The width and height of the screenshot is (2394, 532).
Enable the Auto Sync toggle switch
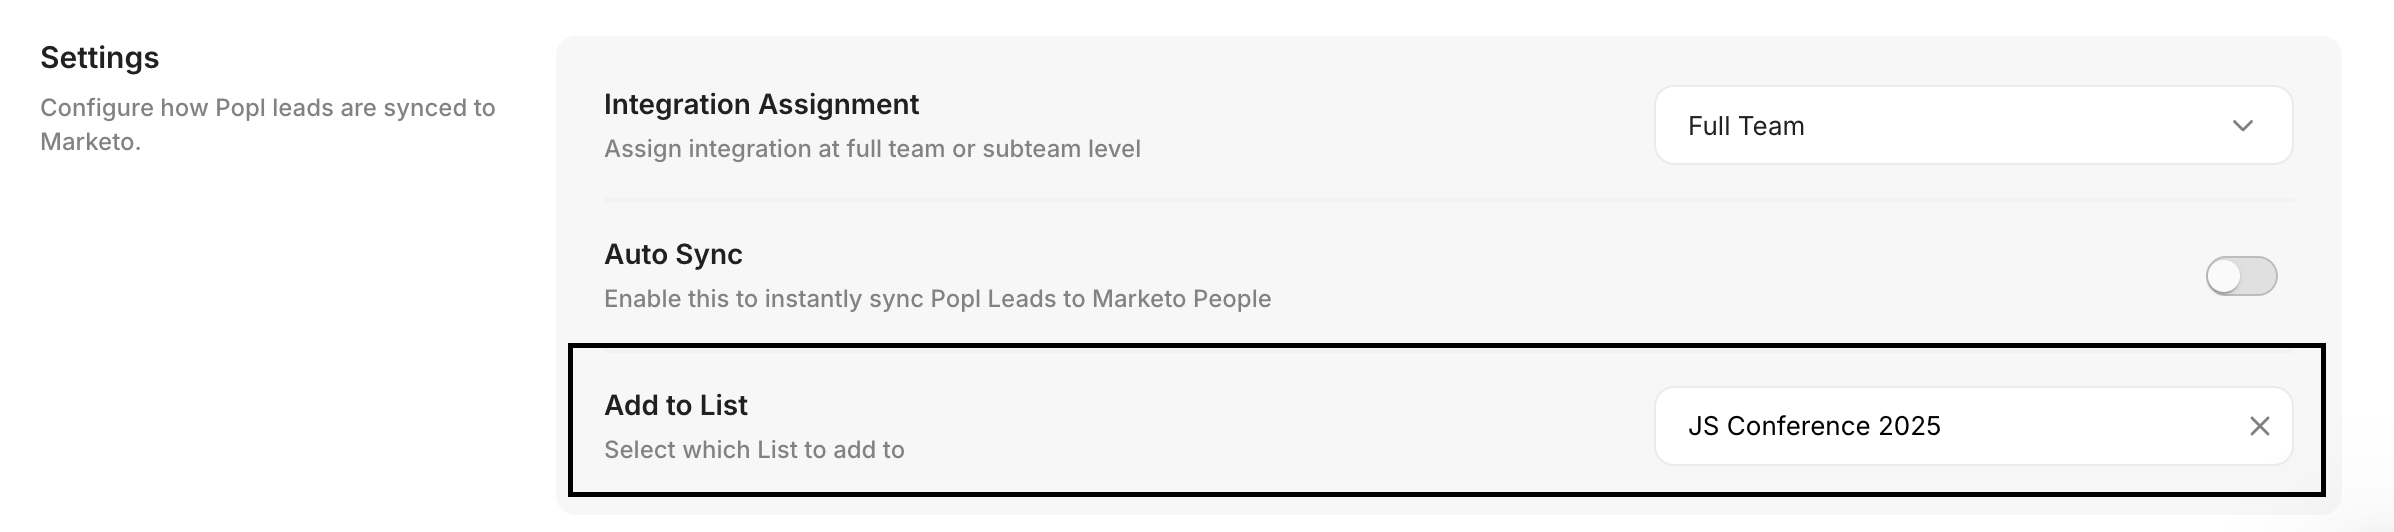(2241, 276)
